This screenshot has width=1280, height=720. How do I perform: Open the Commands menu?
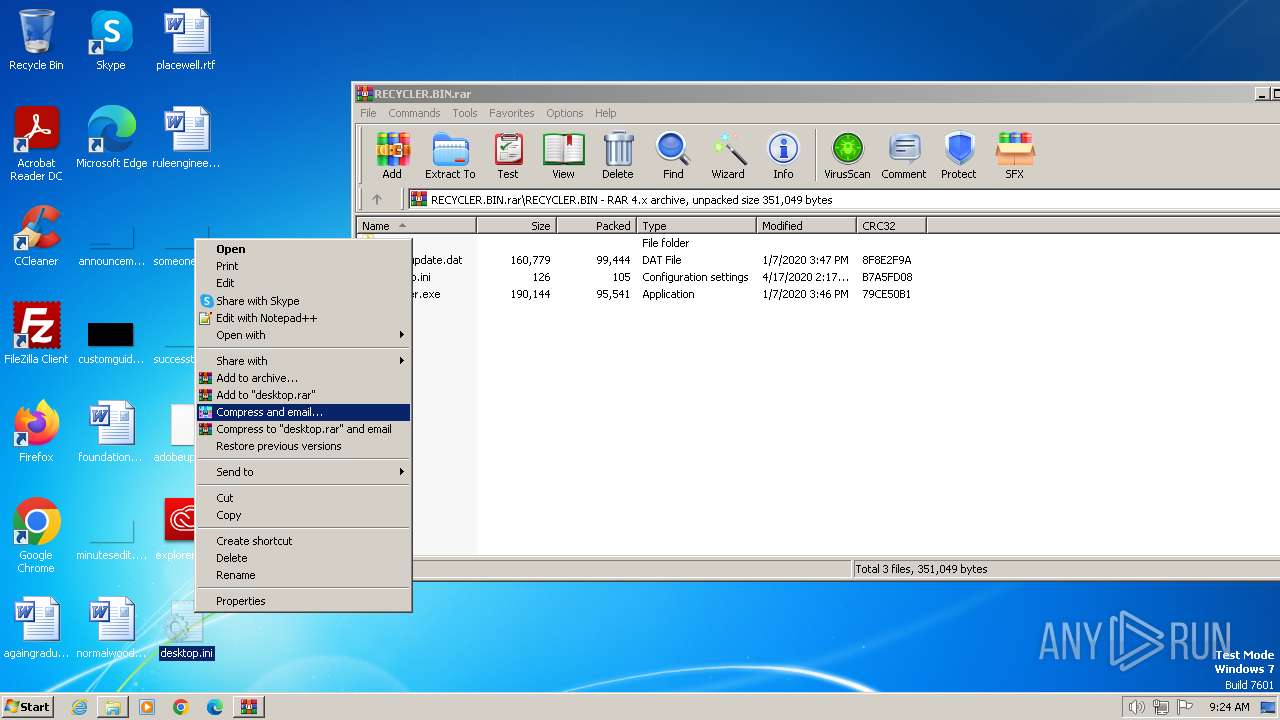coord(414,113)
